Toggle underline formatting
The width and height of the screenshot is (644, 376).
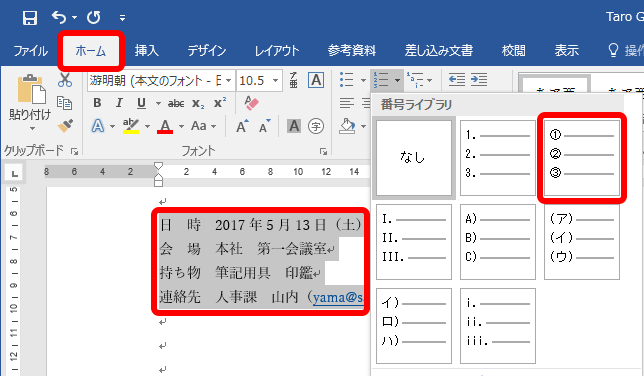coord(141,103)
